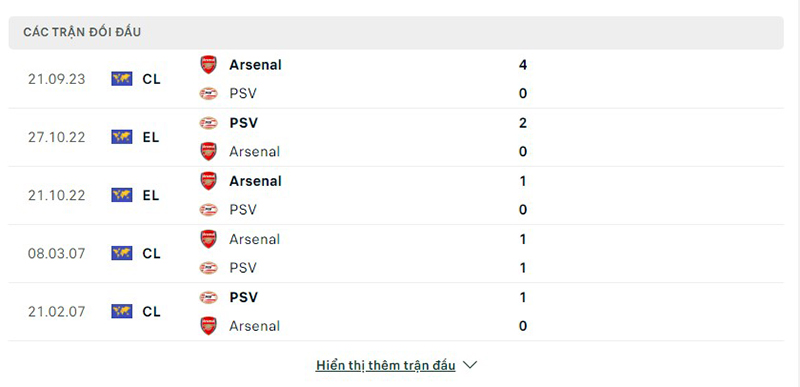Open the 08.03.07 match by its date
The image size is (800, 387).
point(57,254)
